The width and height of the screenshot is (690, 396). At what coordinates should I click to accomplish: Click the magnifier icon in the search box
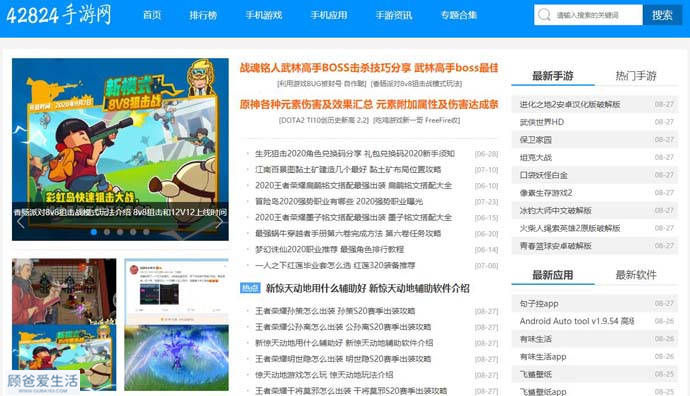[544, 15]
